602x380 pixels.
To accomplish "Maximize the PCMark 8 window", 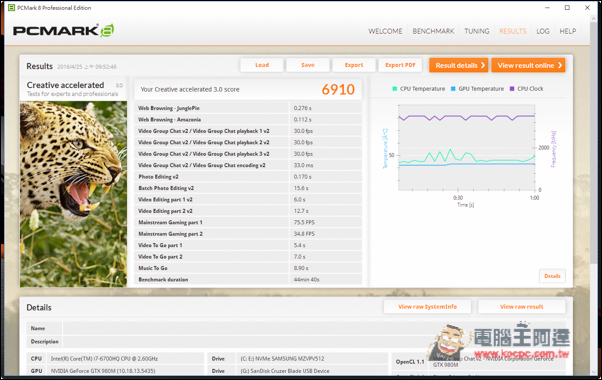I will (567, 8).
